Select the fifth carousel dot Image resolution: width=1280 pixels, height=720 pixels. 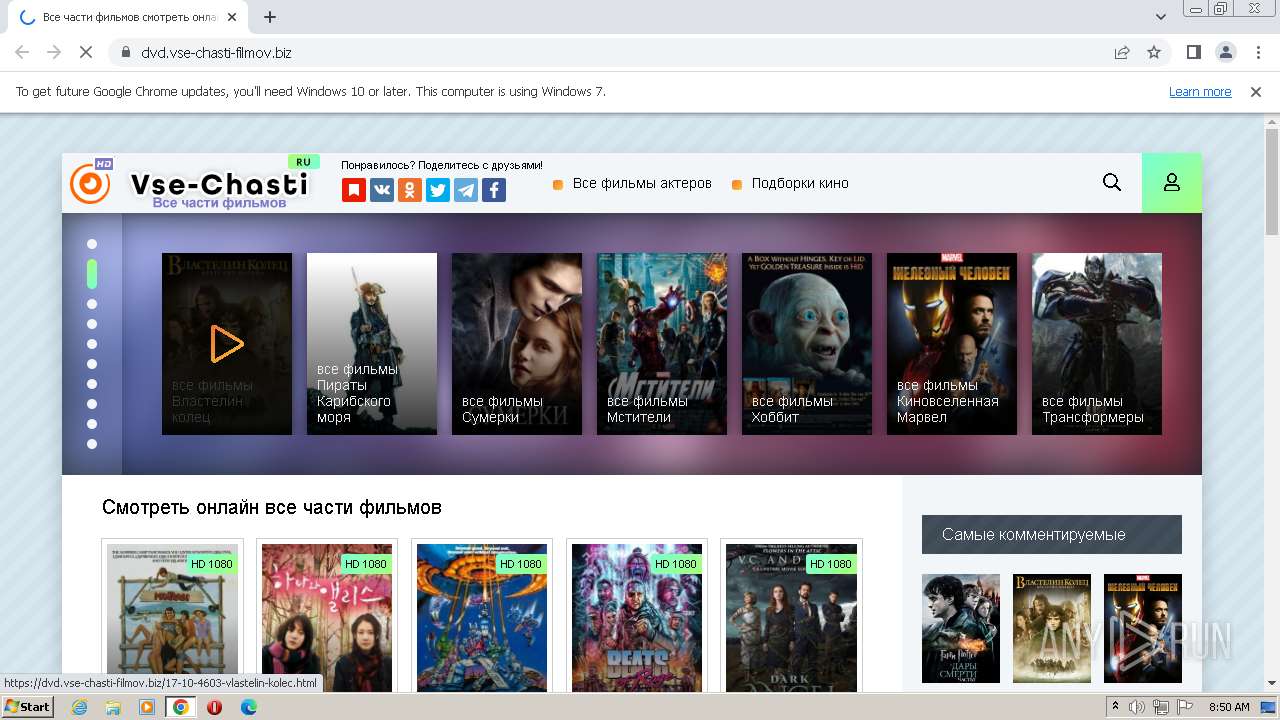pyautogui.click(x=92, y=344)
